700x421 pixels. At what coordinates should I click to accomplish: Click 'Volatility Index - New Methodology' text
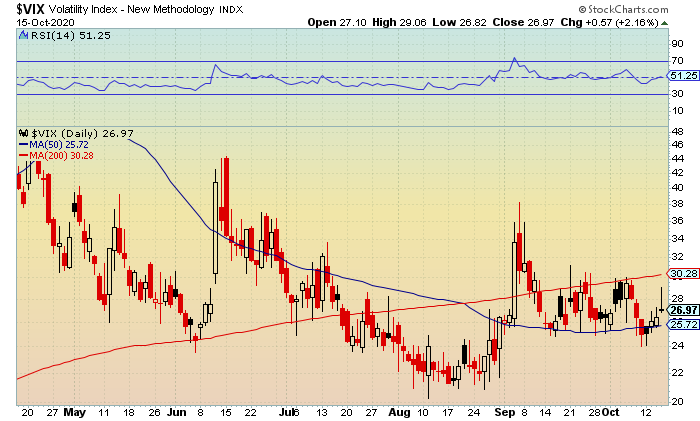(x=131, y=9)
